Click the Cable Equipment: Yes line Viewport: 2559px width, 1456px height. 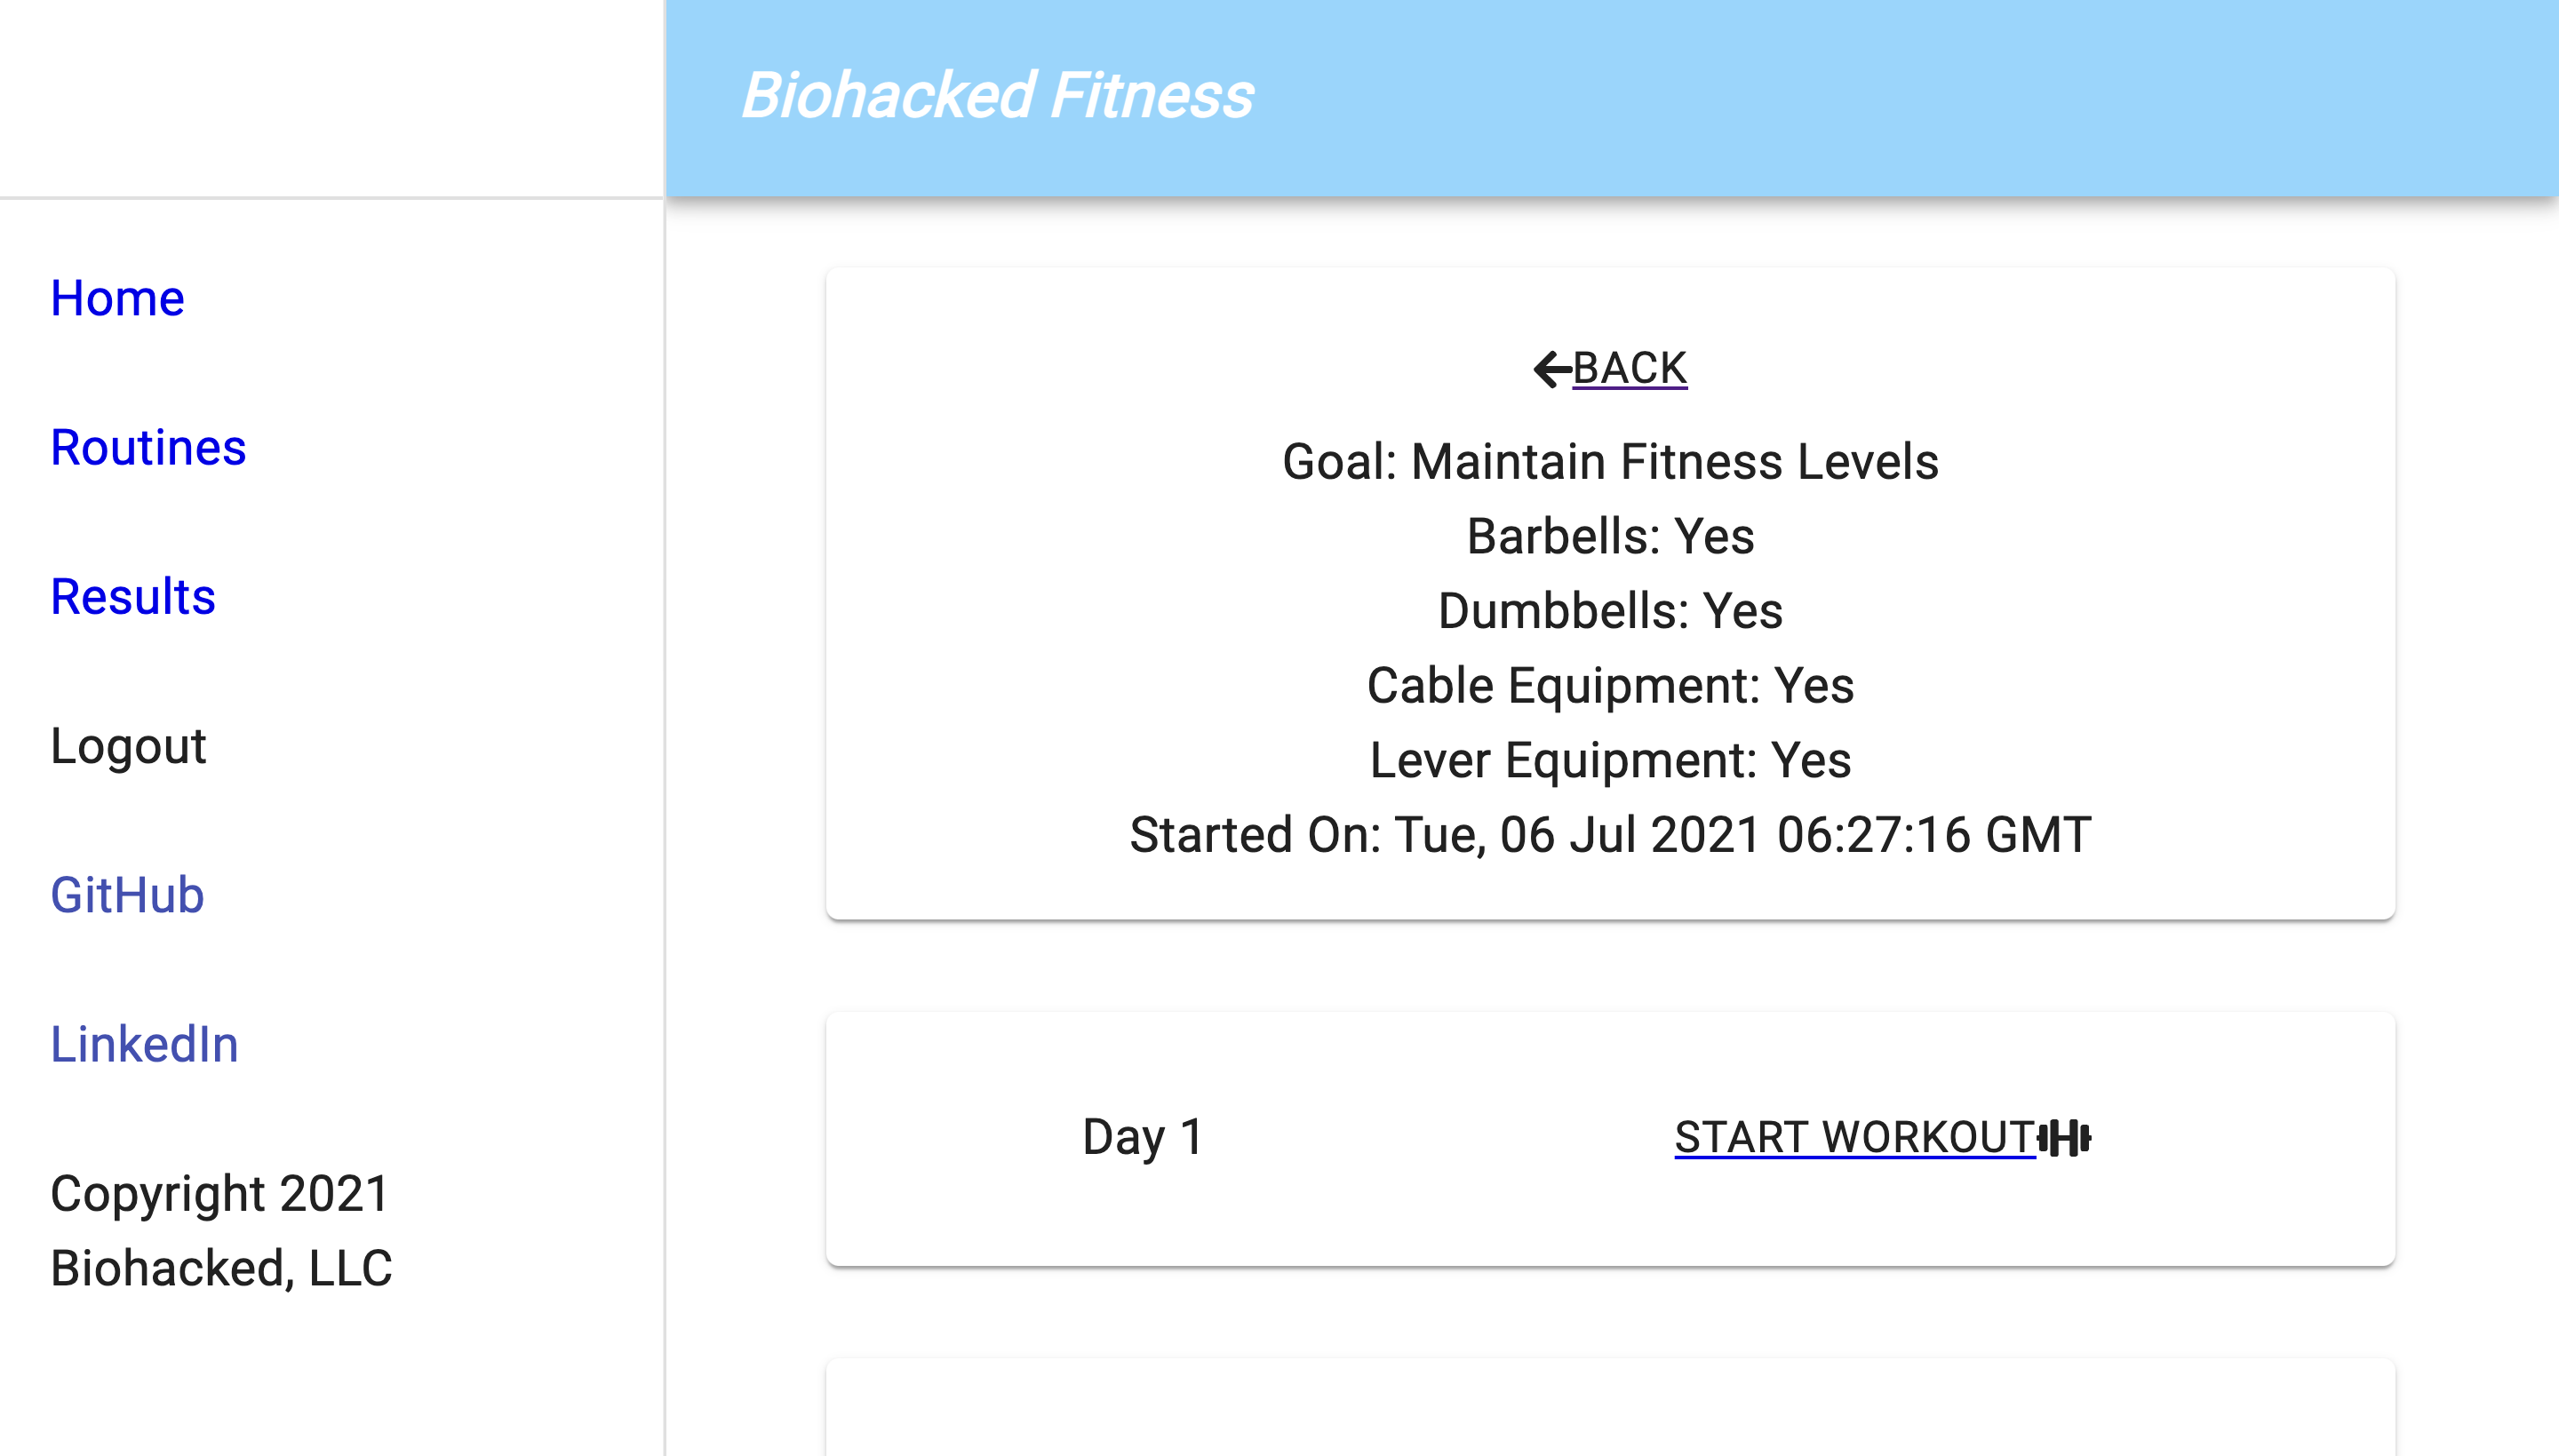1610,686
